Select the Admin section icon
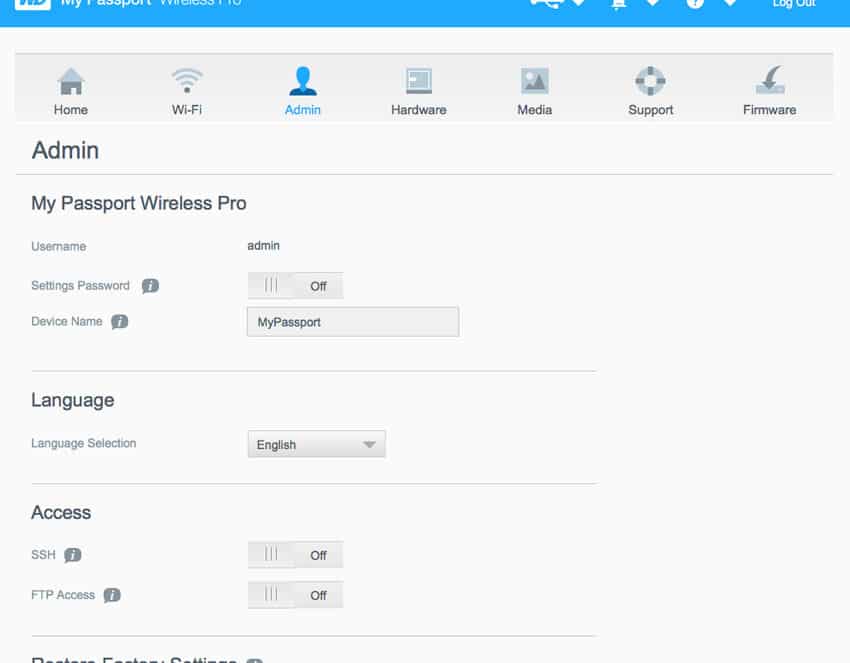850x663 pixels. pos(302,81)
